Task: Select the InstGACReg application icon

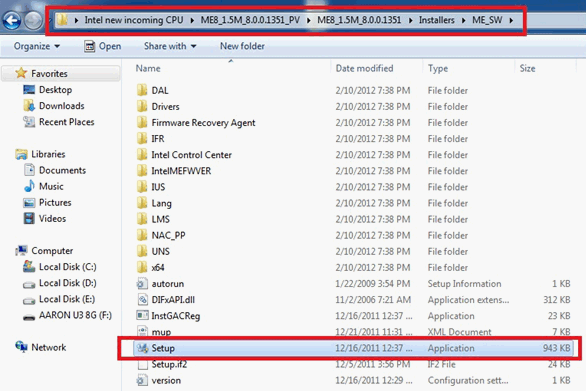Action: [x=142, y=315]
